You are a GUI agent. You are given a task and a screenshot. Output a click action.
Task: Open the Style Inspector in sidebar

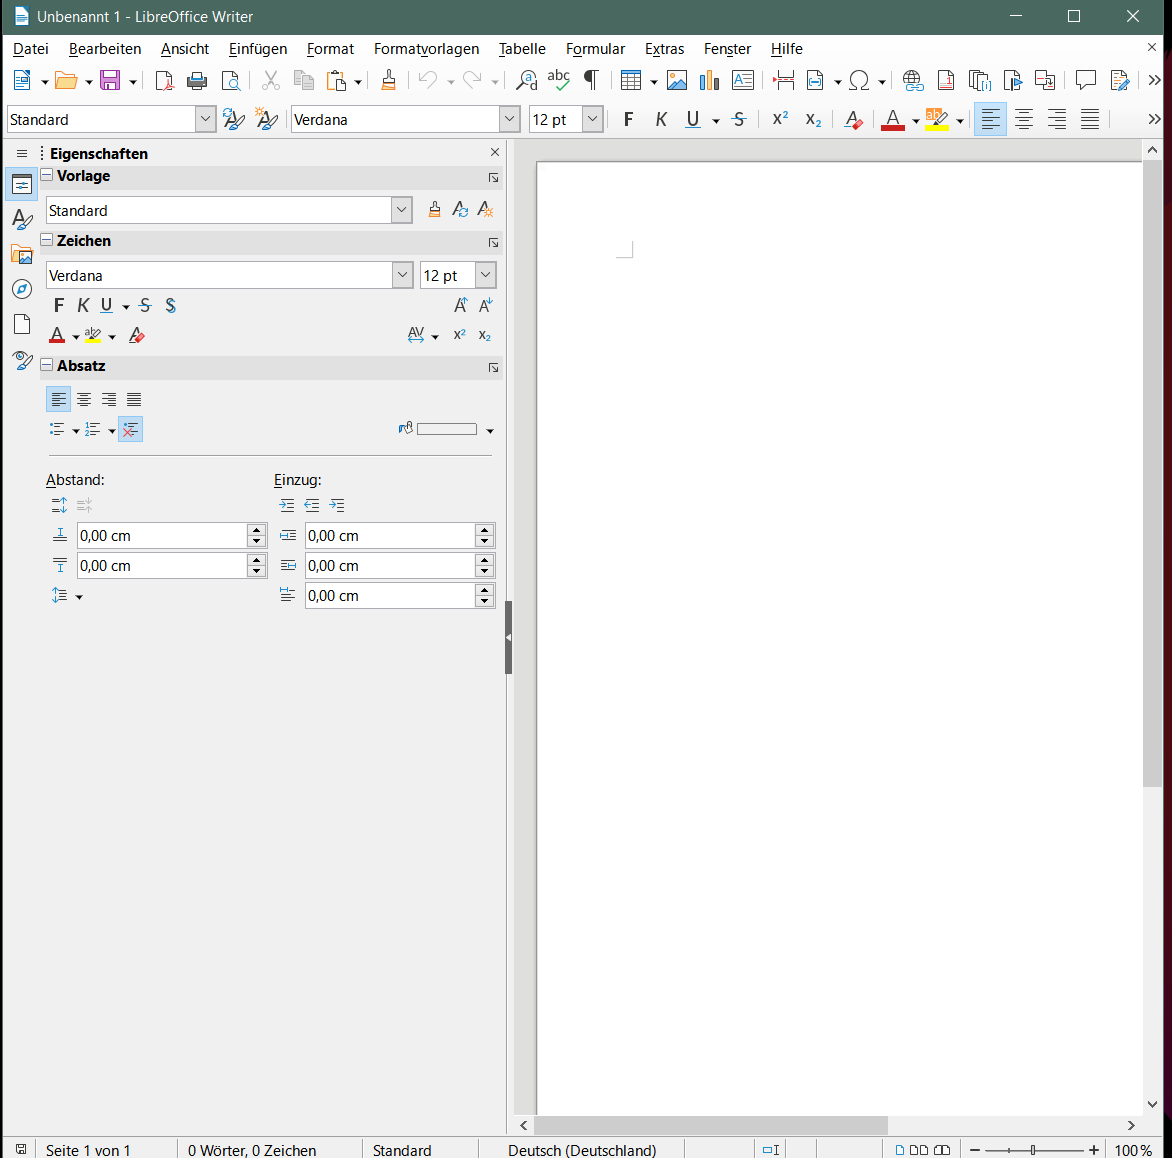22,361
